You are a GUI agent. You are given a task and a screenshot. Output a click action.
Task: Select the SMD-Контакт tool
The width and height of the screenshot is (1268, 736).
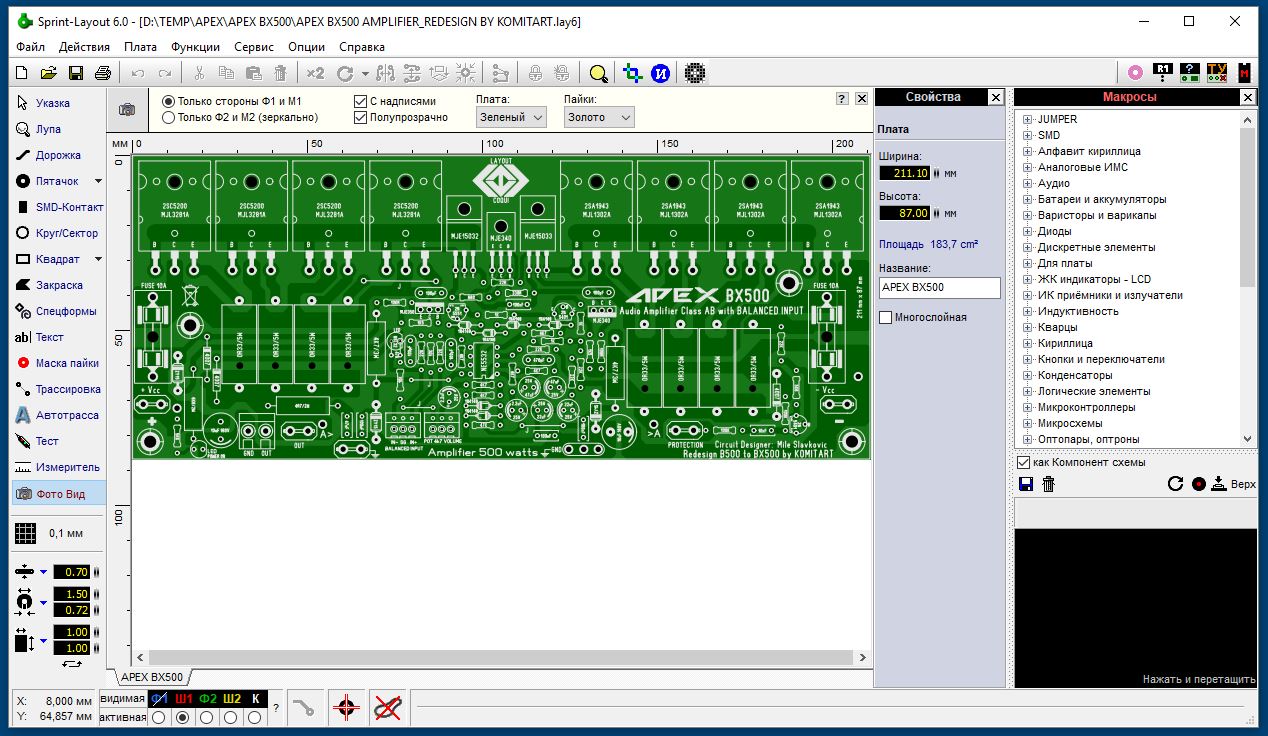tap(59, 207)
